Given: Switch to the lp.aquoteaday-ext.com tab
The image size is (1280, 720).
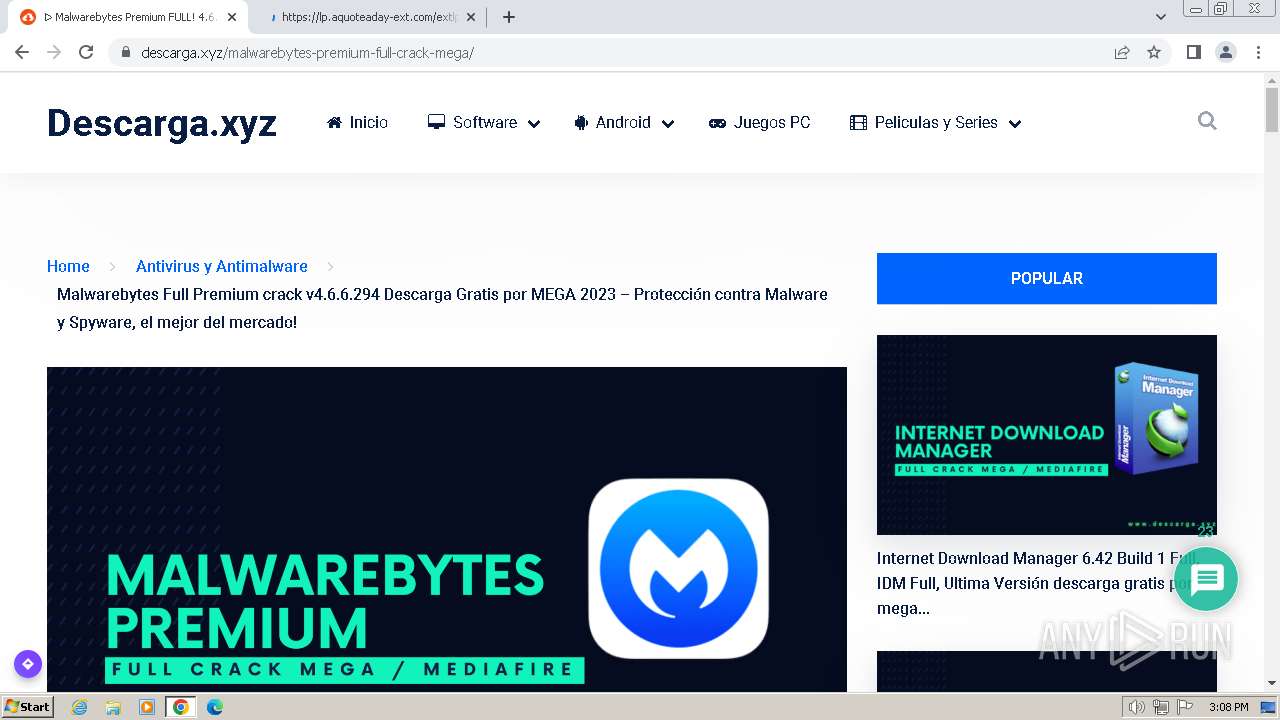Looking at the screenshot, I should tap(368, 17).
